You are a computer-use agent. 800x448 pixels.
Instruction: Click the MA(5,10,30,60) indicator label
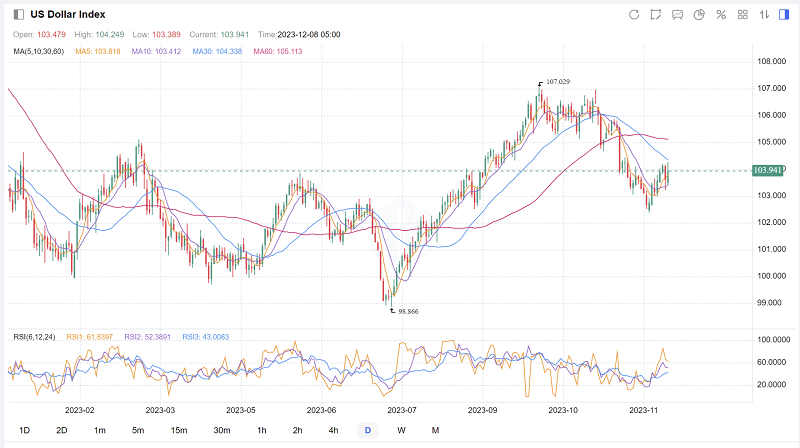coord(39,50)
